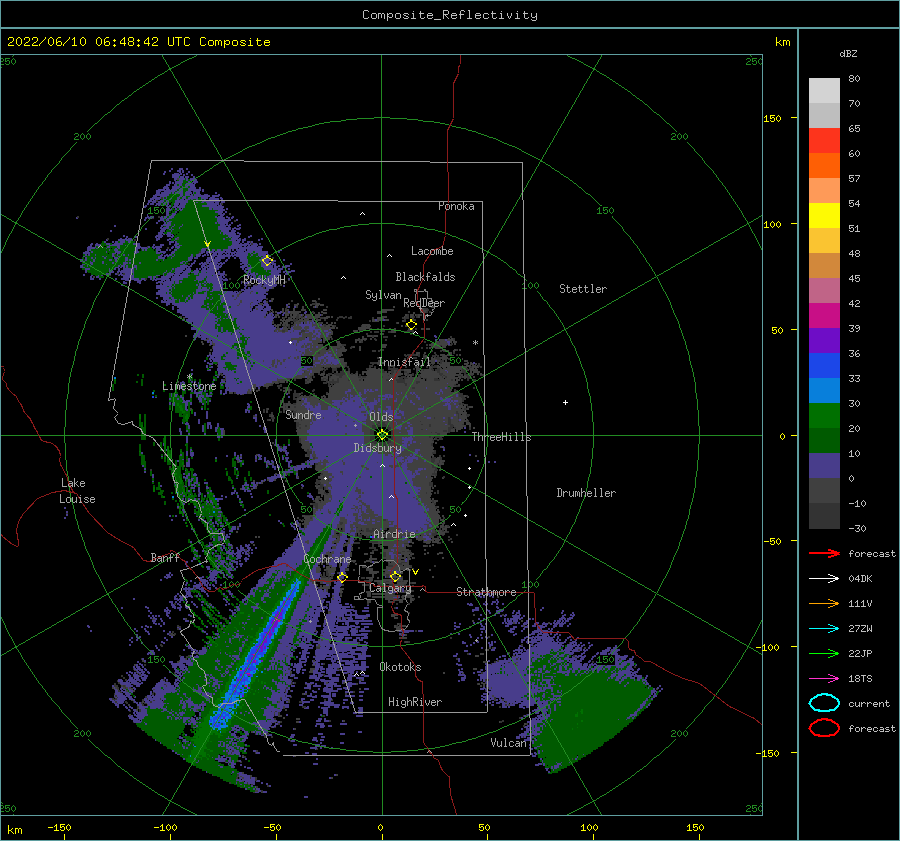Select the Drumheller label

(585, 493)
